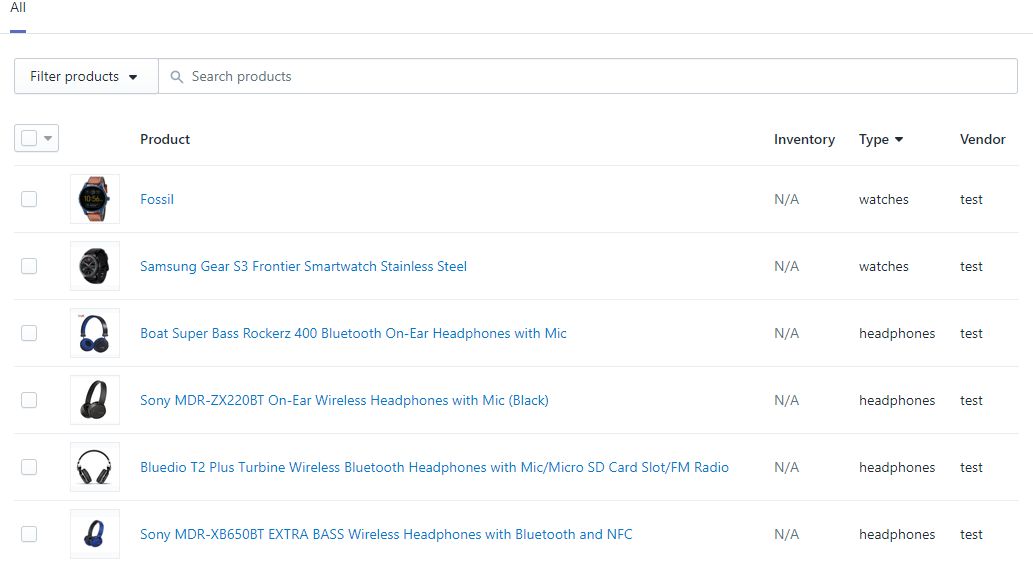This screenshot has height=587, width=1033.
Task: Click headphones type in Sony MDR-ZX220BT row
Action: pos(897,401)
